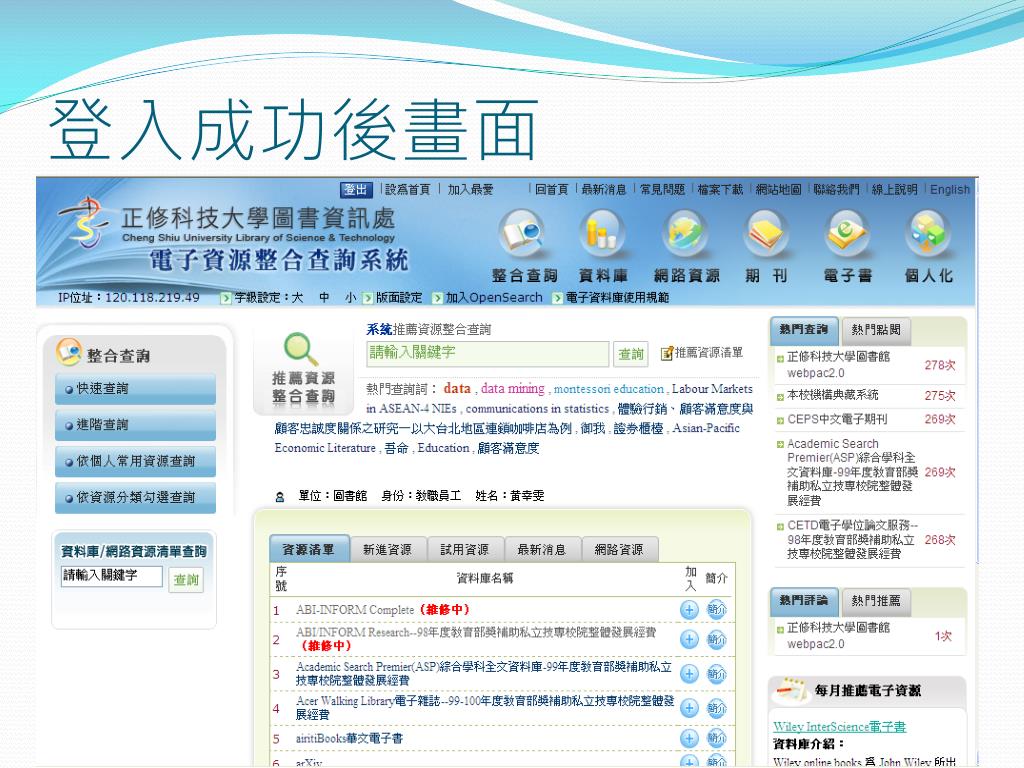1024x768 pixels.
Task: Add ABI/INFORM Research with plus icon
Action: [x=689, y=639]
